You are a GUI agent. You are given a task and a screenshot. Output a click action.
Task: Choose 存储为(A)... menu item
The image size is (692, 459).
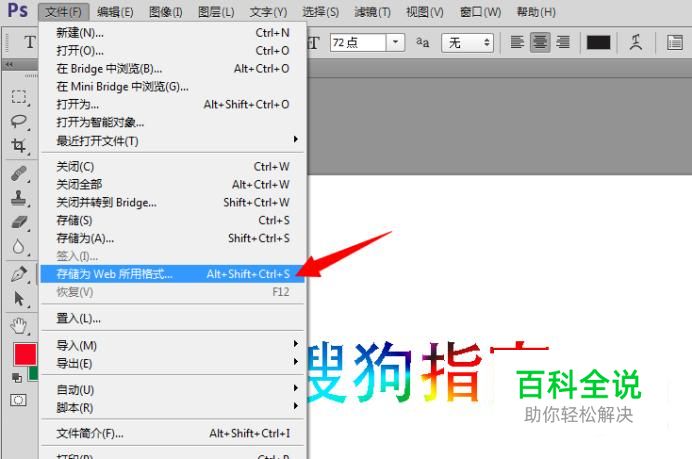(x=172, y=238)
